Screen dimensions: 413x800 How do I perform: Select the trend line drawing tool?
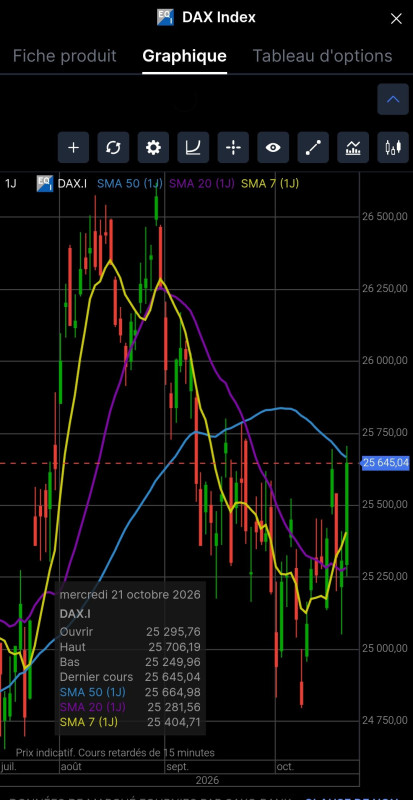pyautogui.click(x=313, y=147)
